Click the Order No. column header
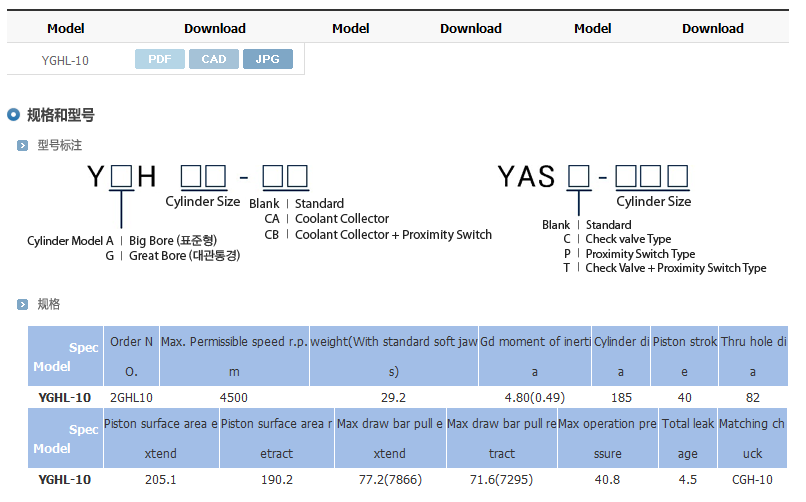Image resolution: width=806 pixels, height=502 pixels. 131,356
